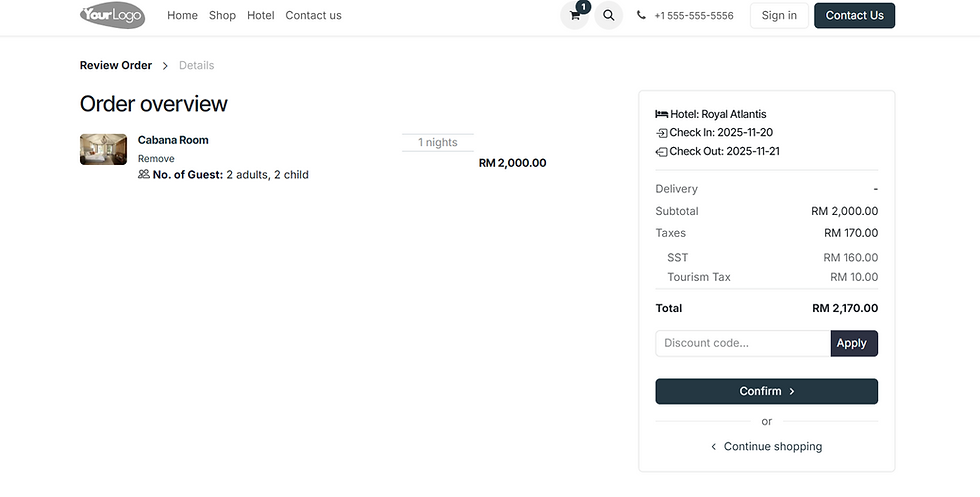Viewport: 980px width, 497px height.
Task: Click the Check In arrow icon
Action: pos(661,133)
